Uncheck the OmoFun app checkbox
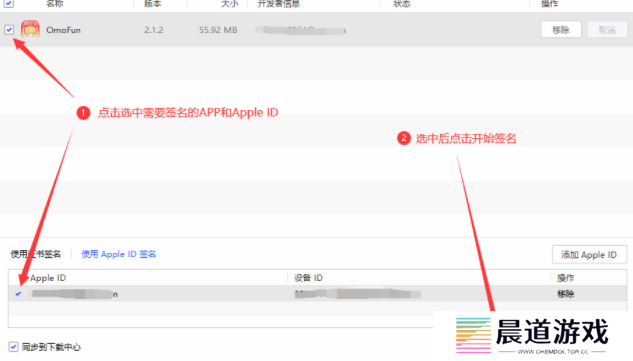This screenshot has width=633, height=361. pyautogui.click(x=9, y=29)
